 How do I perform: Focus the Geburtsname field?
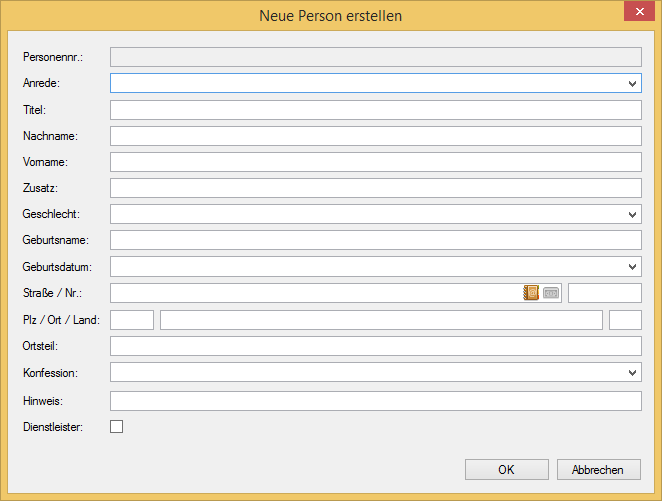376,240
